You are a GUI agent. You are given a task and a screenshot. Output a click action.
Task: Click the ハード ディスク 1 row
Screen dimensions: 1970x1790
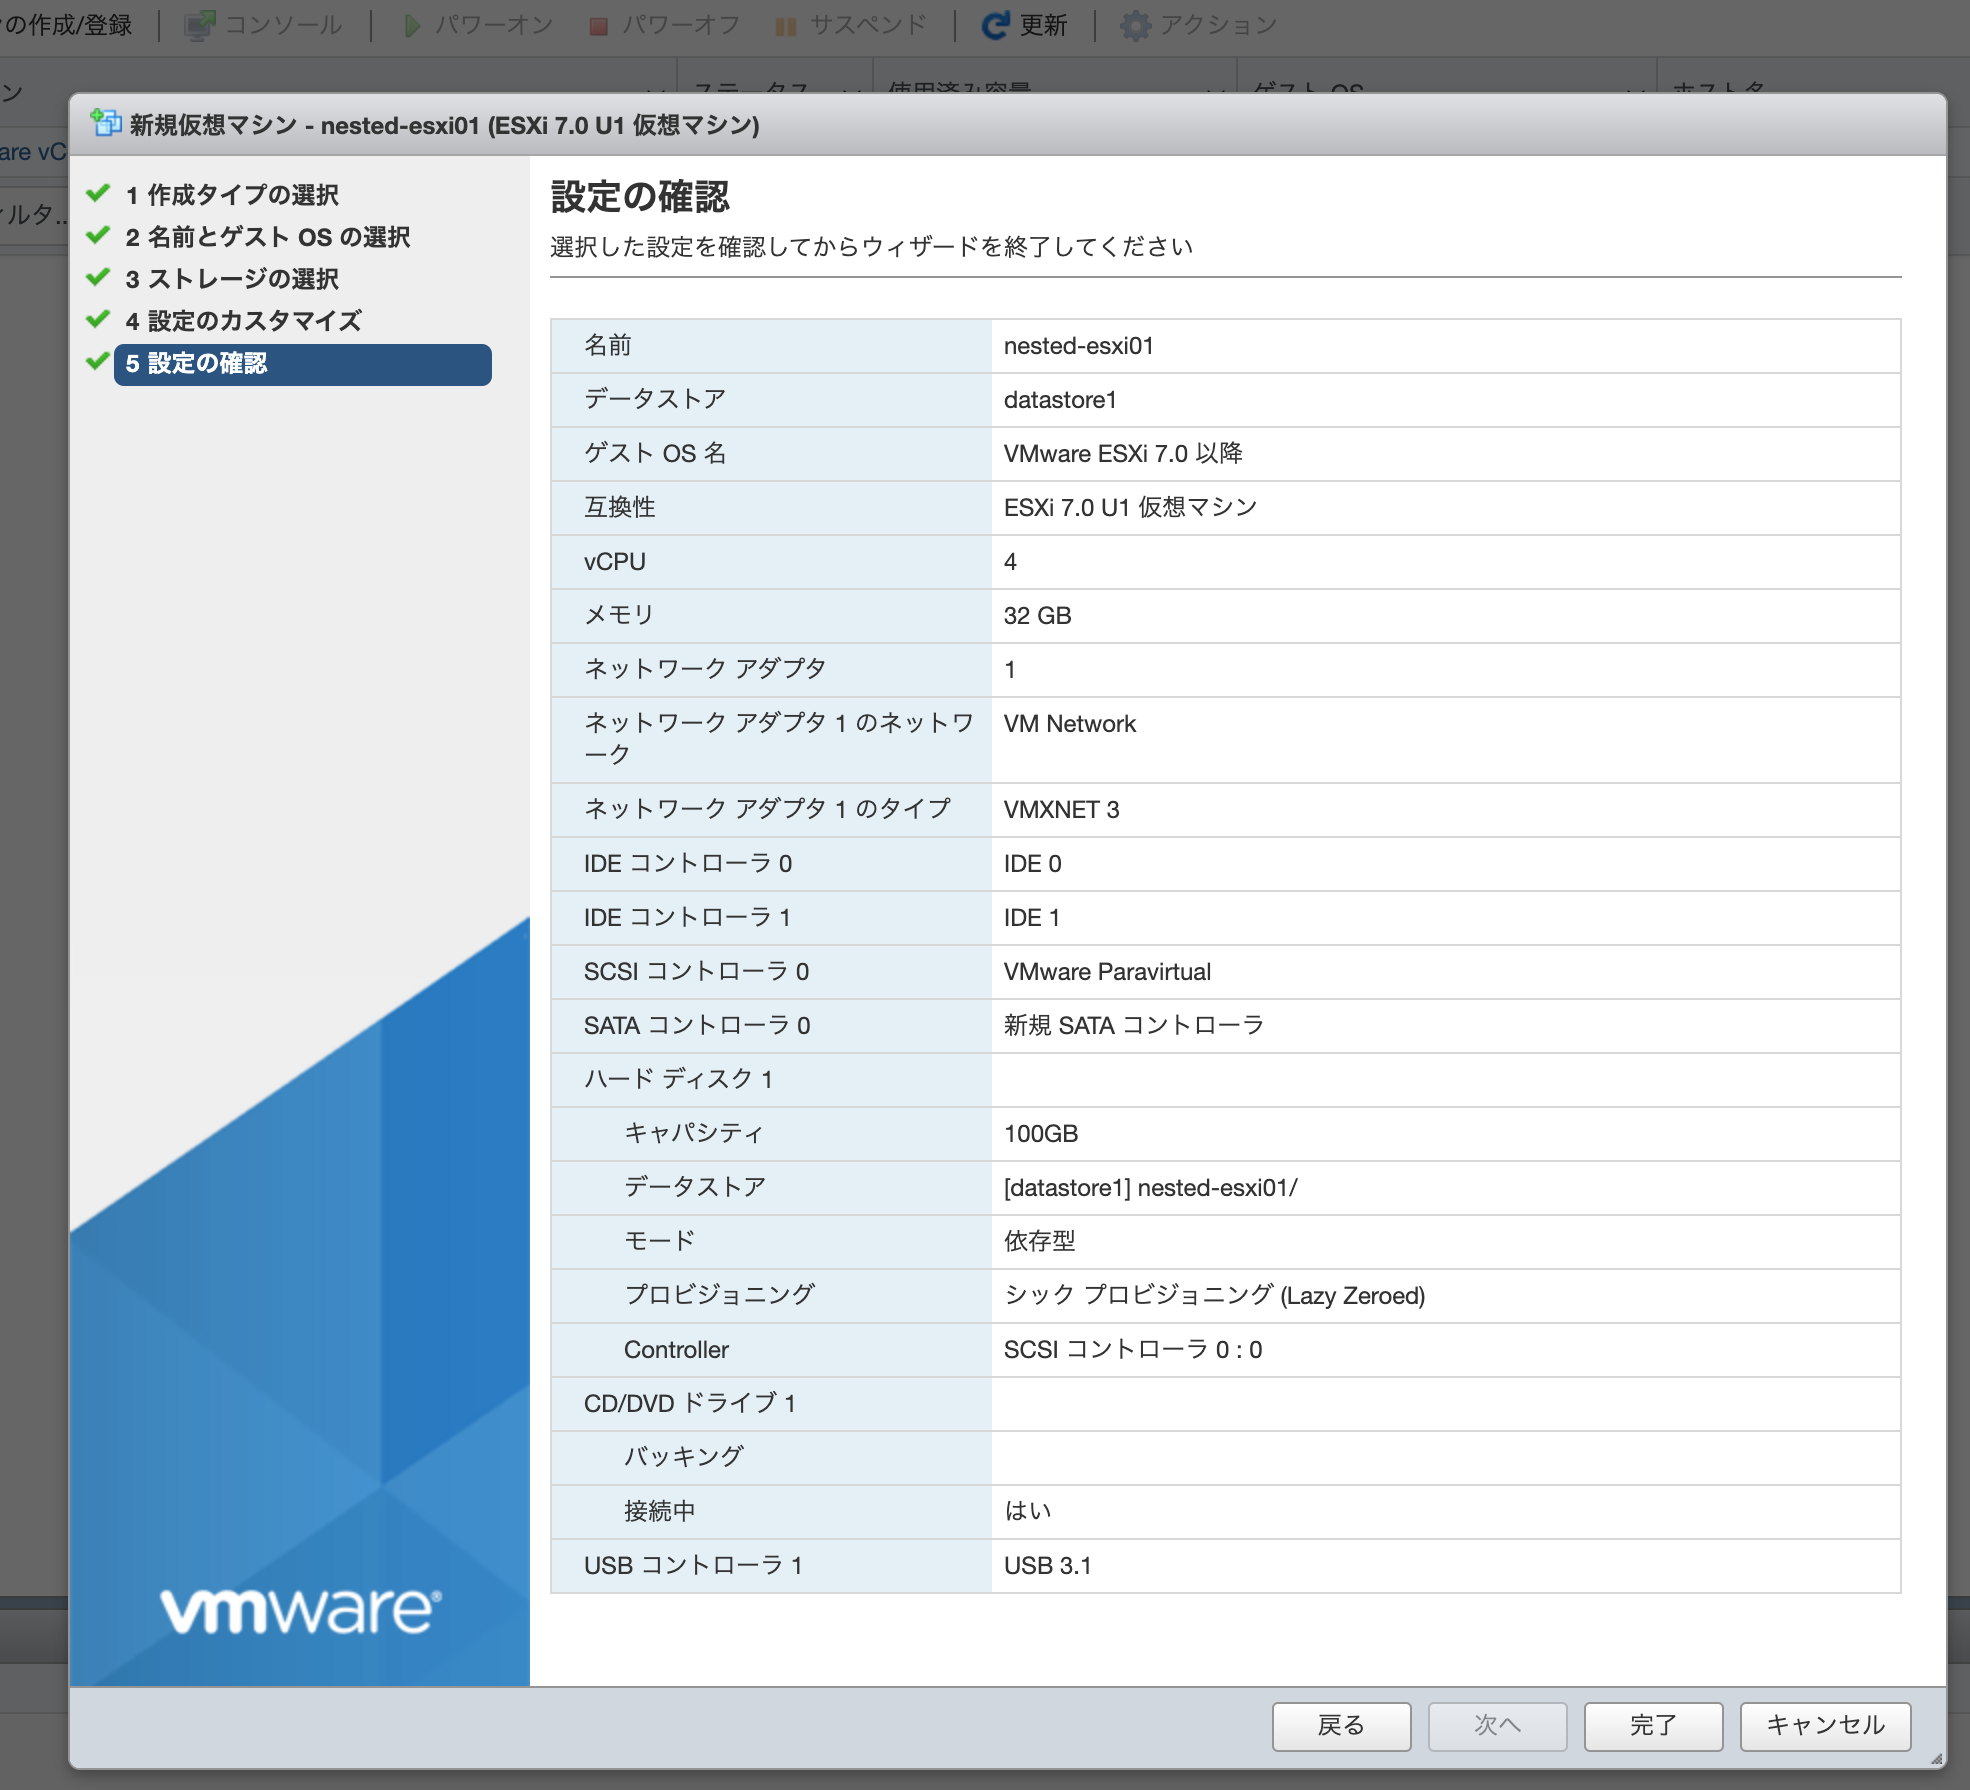pos(678,1079)
